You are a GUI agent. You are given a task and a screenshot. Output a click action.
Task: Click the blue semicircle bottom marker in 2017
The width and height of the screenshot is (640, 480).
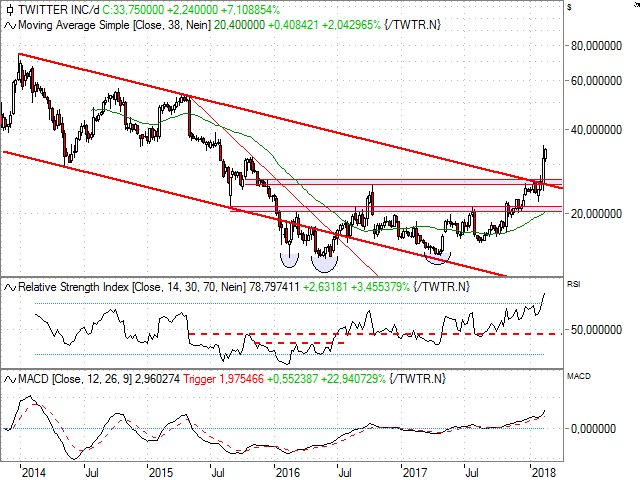[x=438, y=258]
